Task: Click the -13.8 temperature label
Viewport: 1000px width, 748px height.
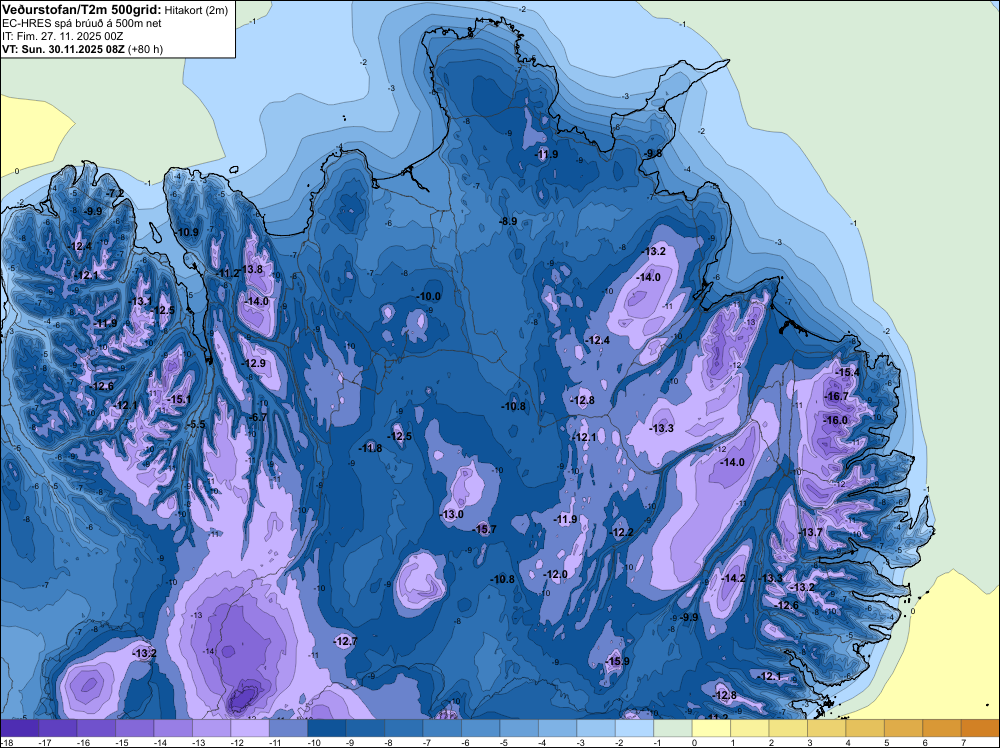Action: tap(251, 269)
